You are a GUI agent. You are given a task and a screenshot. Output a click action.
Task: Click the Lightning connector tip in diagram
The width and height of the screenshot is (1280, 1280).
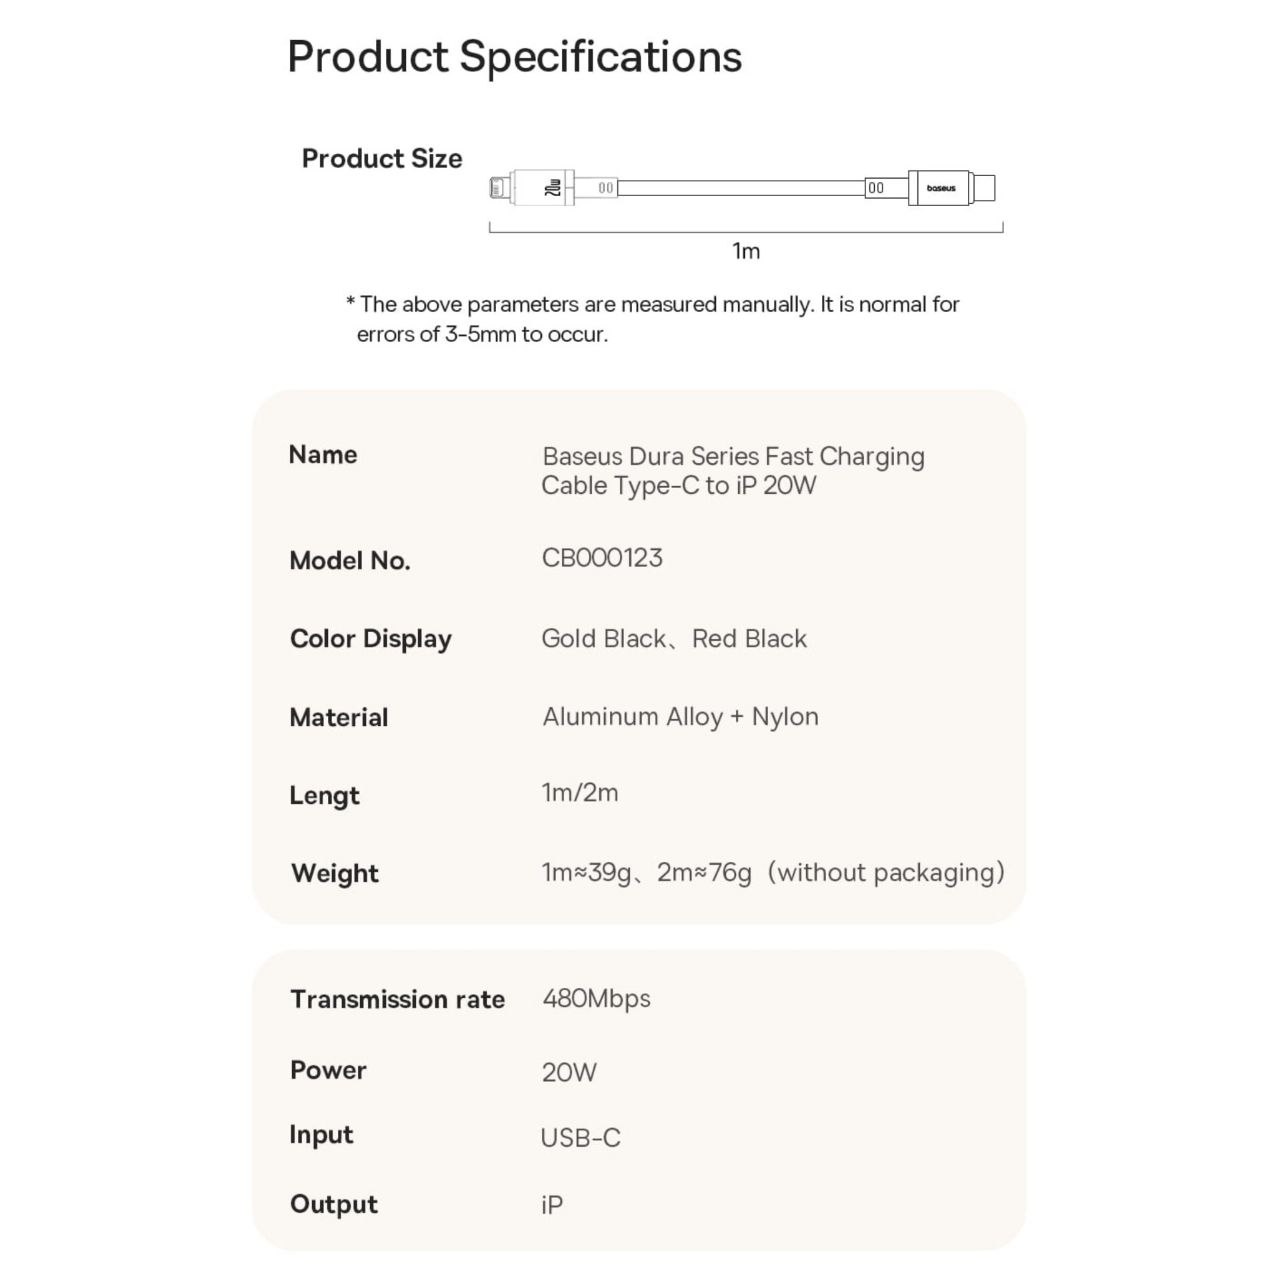click(x=500, y=188)
